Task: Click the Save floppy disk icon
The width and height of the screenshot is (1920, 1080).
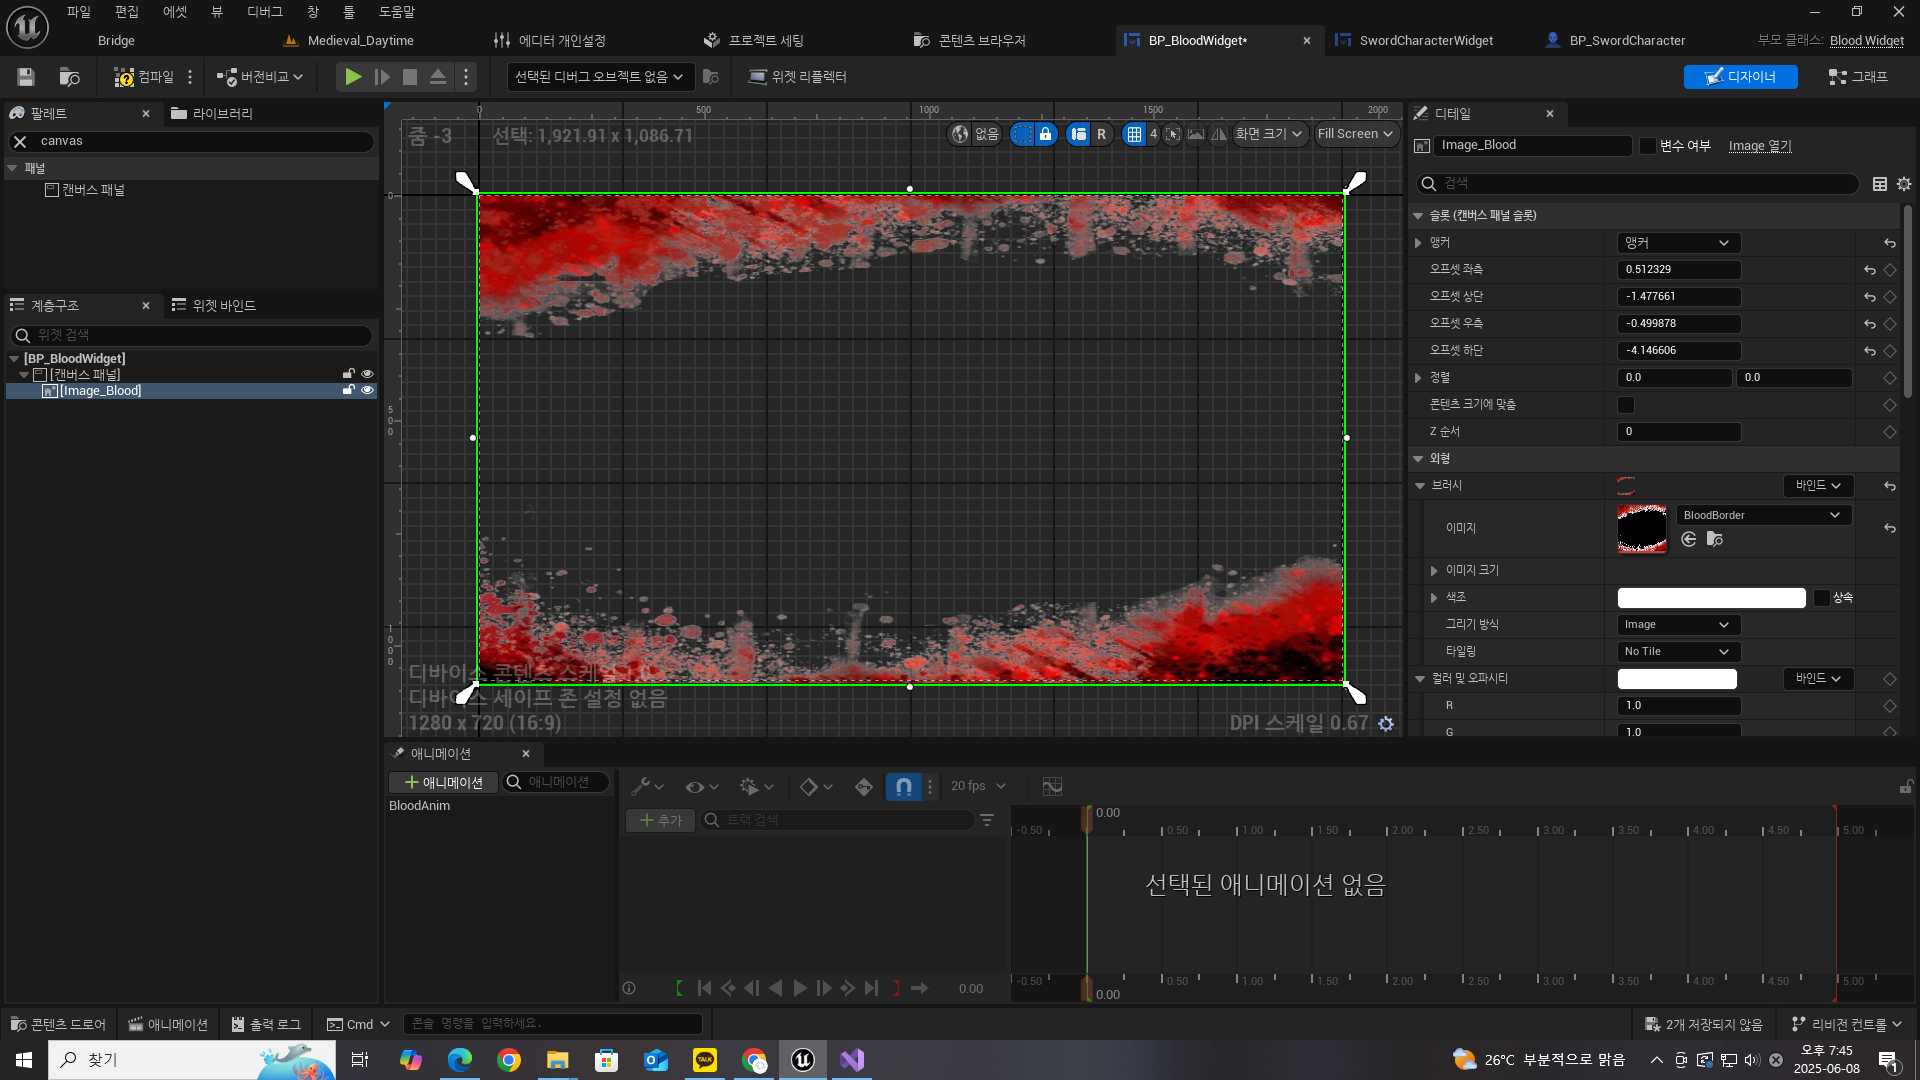Action: coord(26,77)
